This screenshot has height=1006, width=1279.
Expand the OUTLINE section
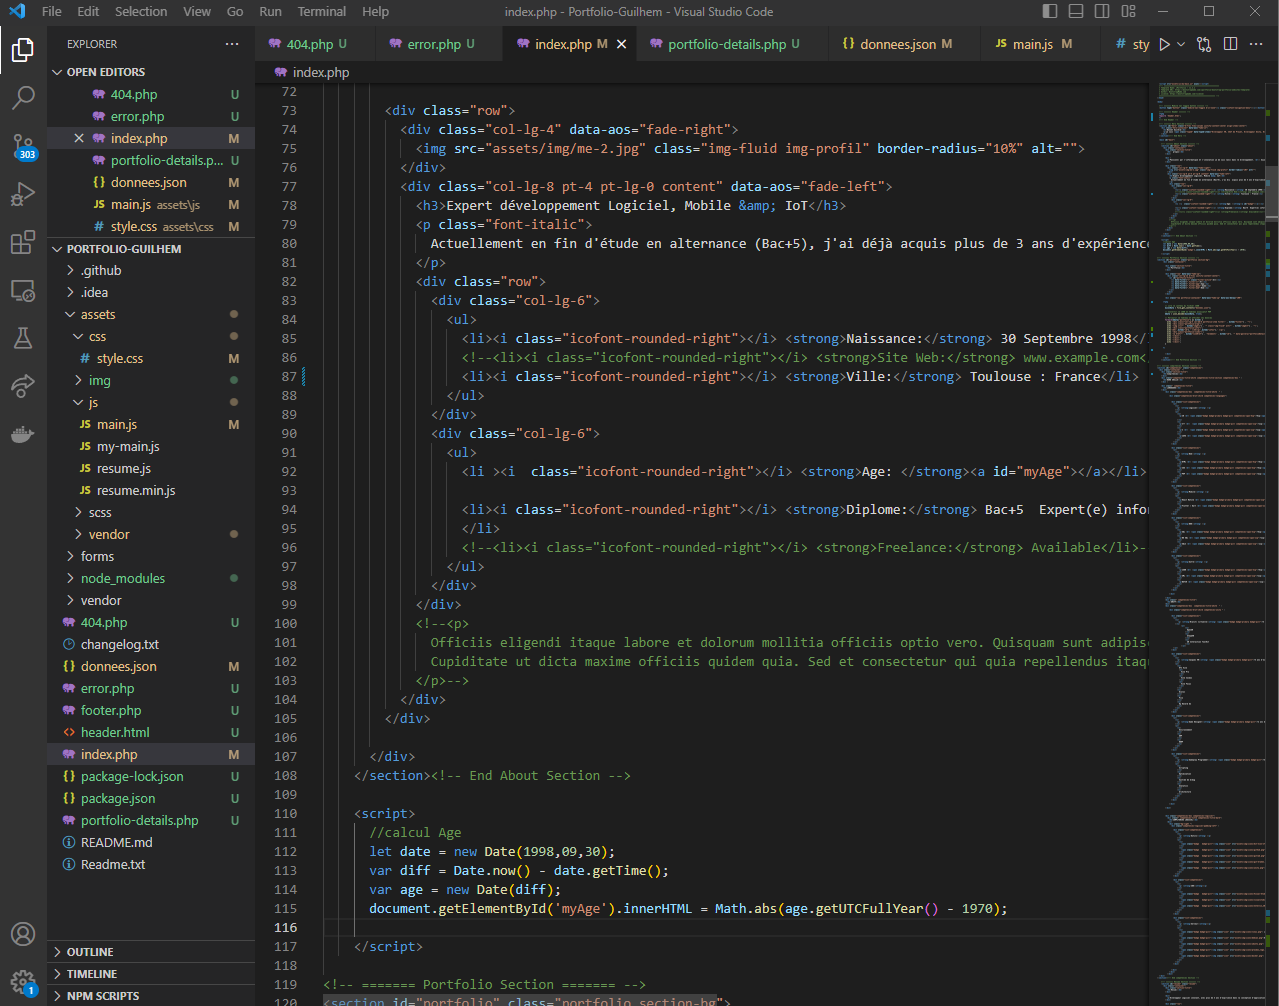click(x=90, y=952)
